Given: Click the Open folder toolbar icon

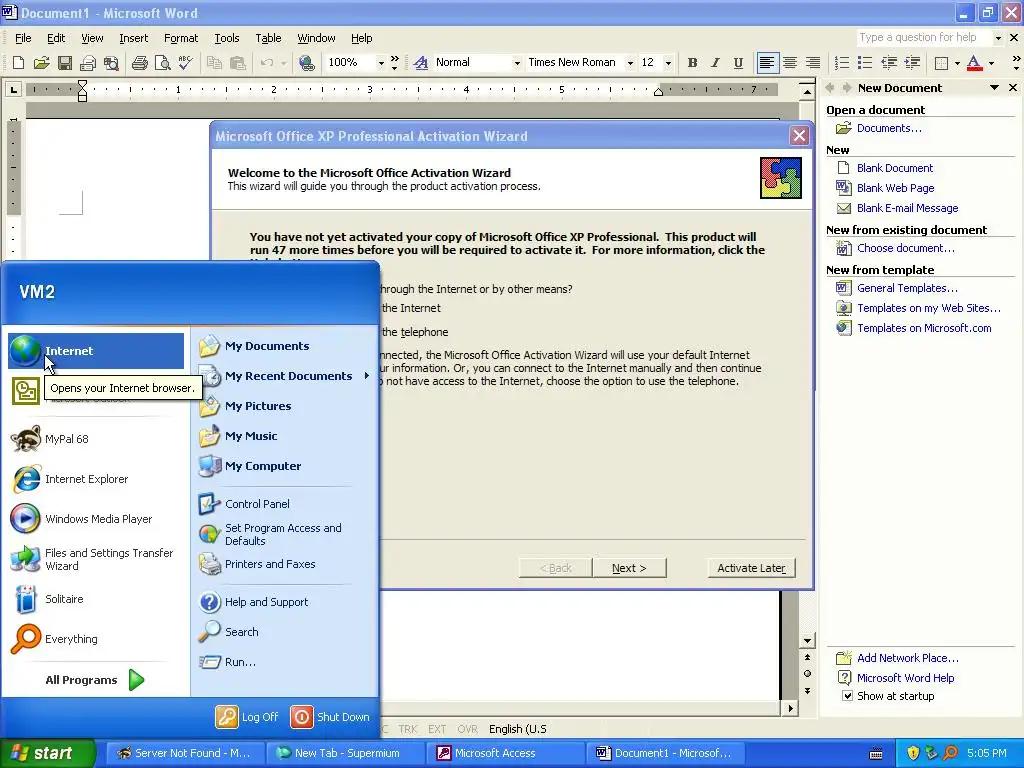Looking at the screenshot, I should (x=42, y=63).
